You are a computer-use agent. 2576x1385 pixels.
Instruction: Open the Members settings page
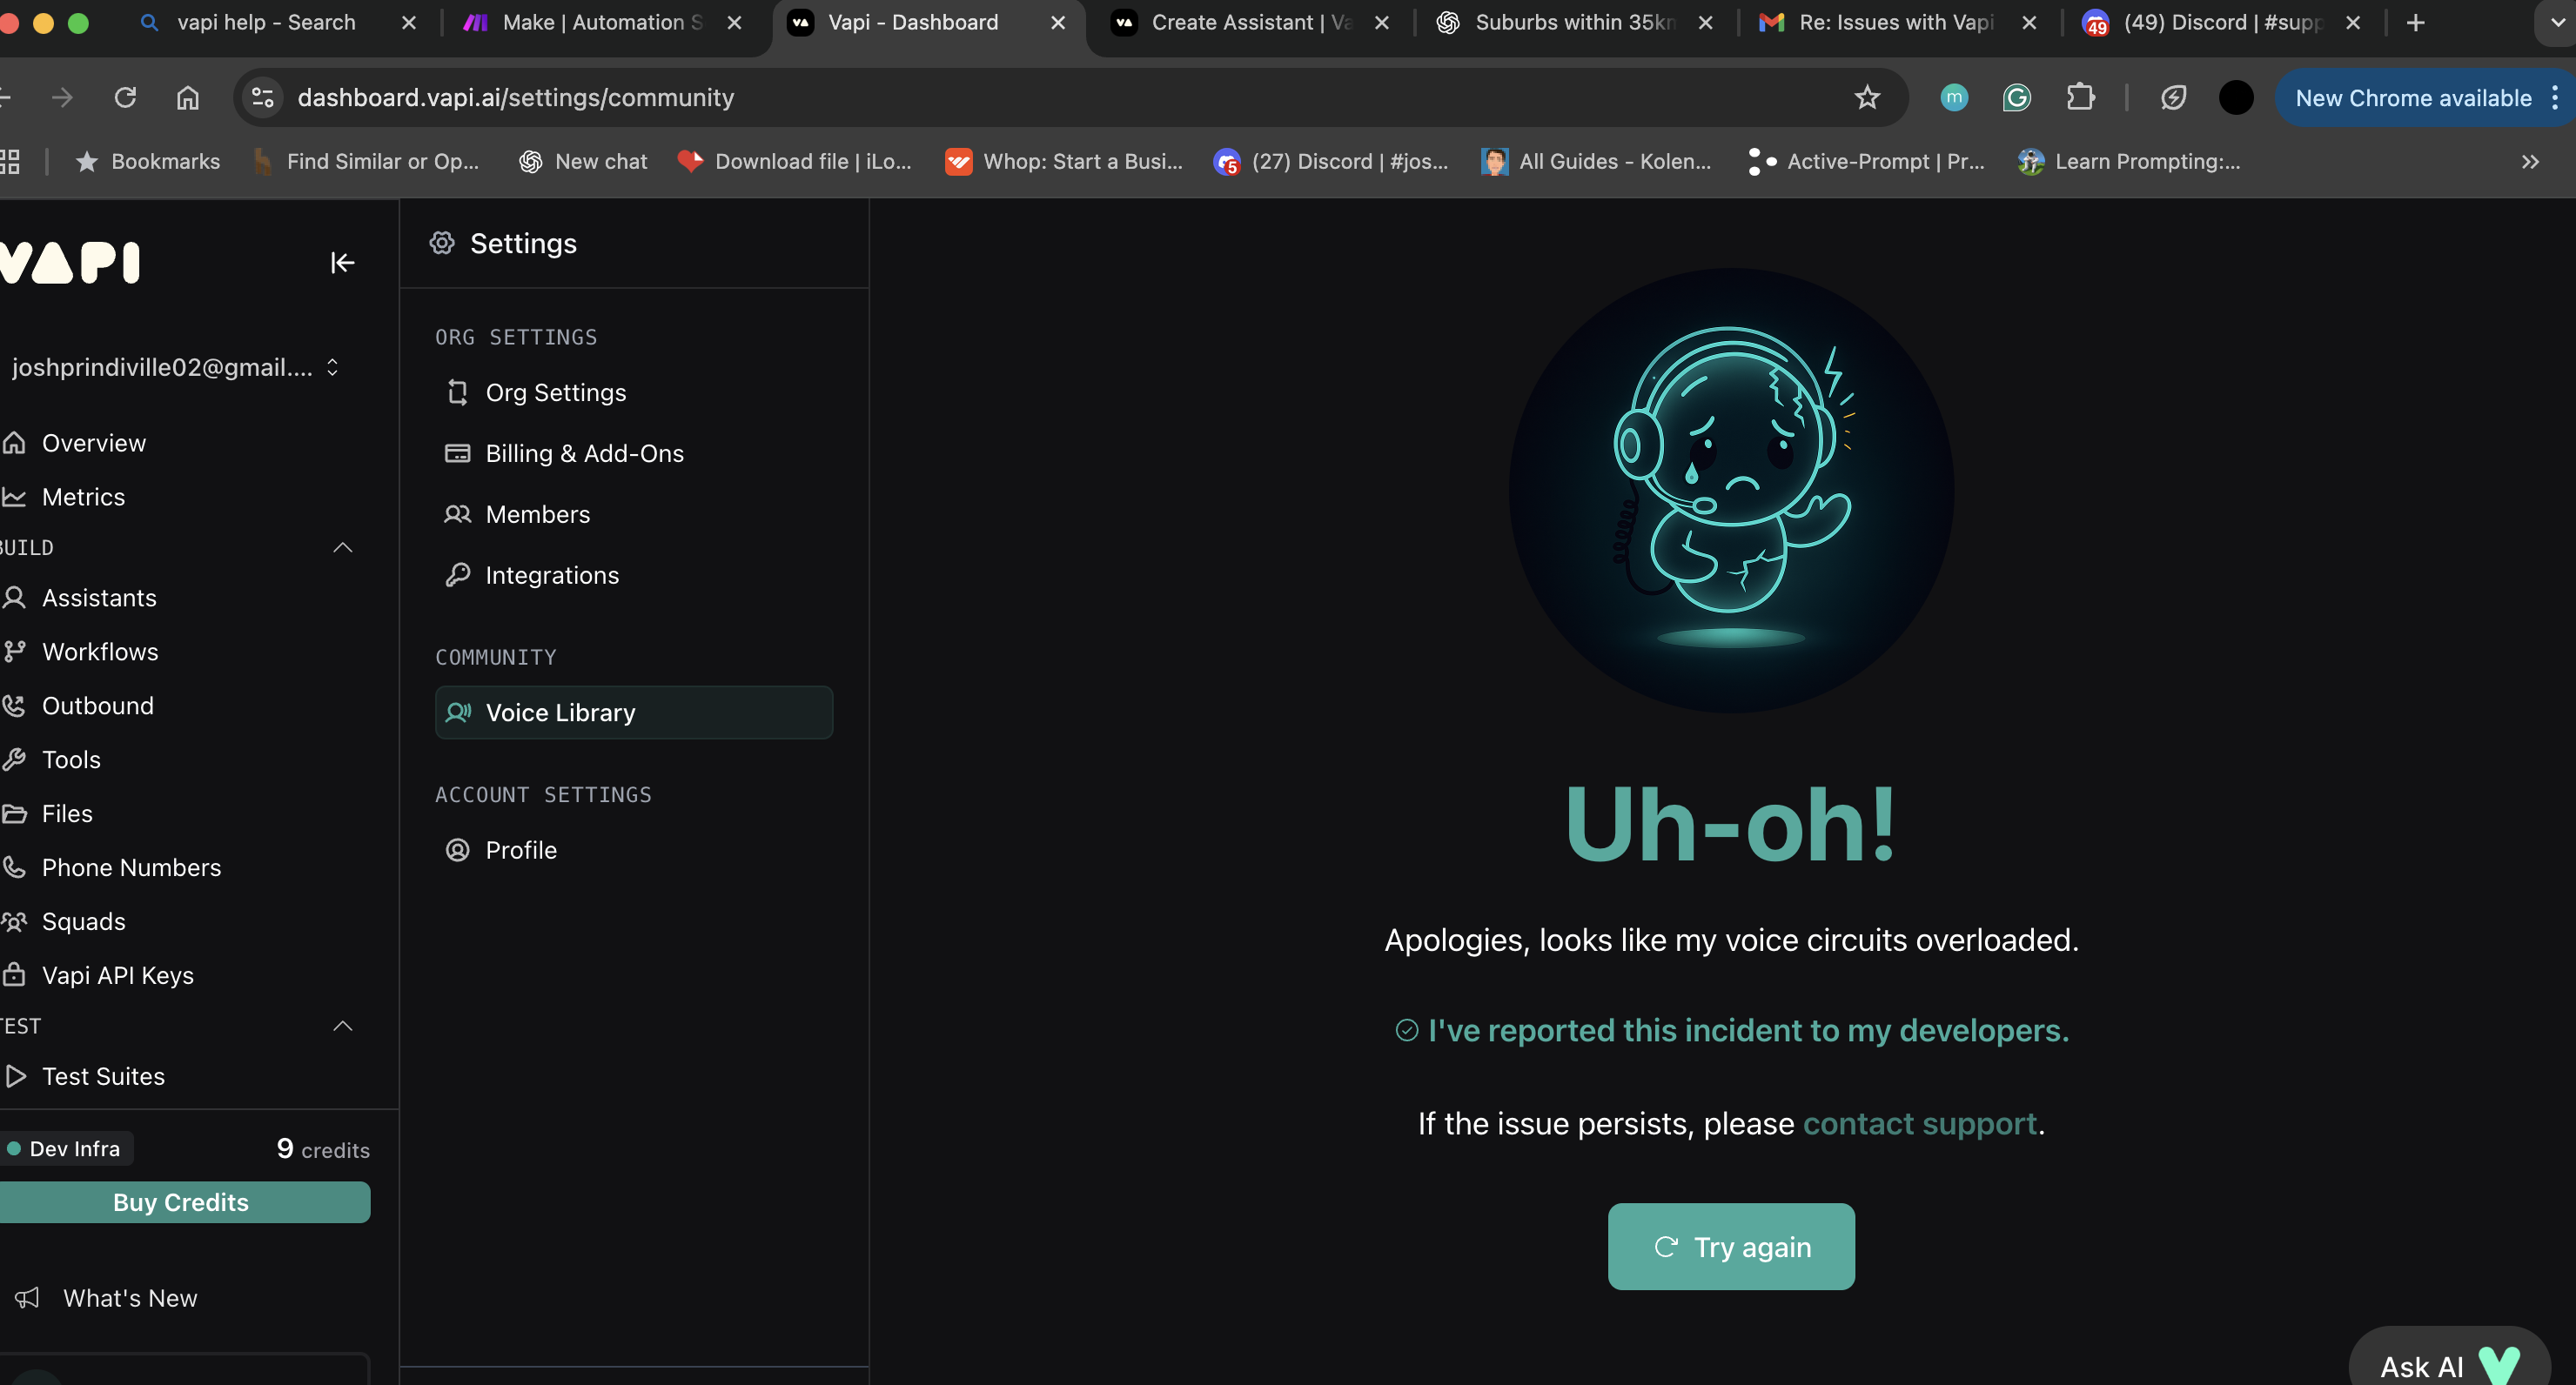pyautogui.click(x=537, y=514)
